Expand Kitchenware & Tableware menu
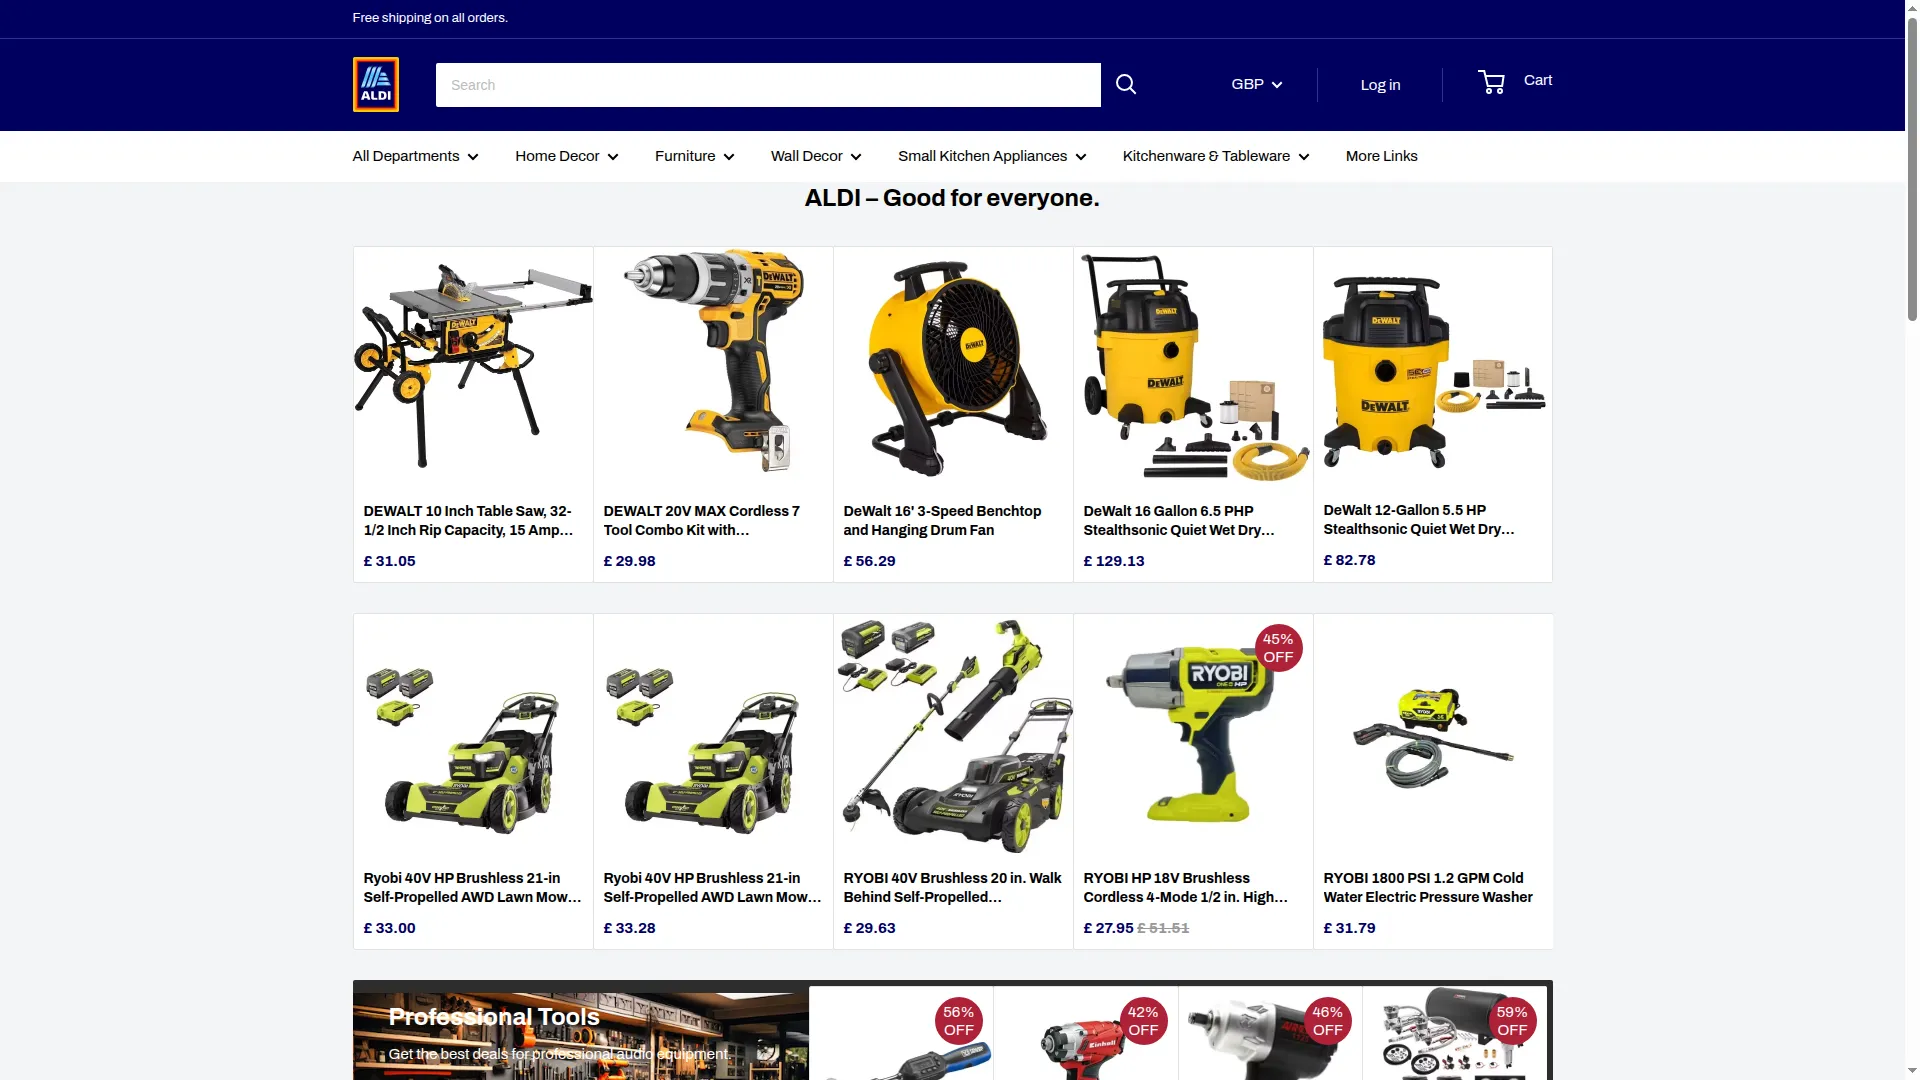Viewport: 1920px width, 1080px height. [1216, 156]
